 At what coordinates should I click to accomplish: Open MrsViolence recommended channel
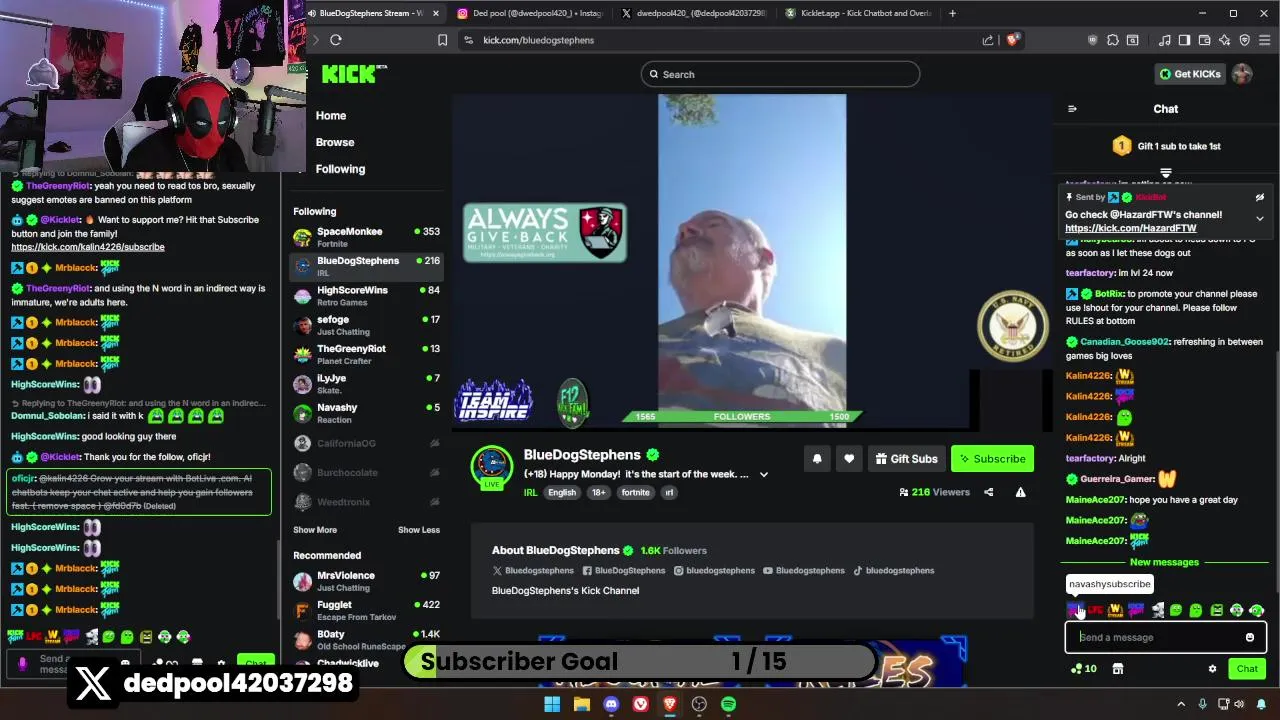[366, 581]
